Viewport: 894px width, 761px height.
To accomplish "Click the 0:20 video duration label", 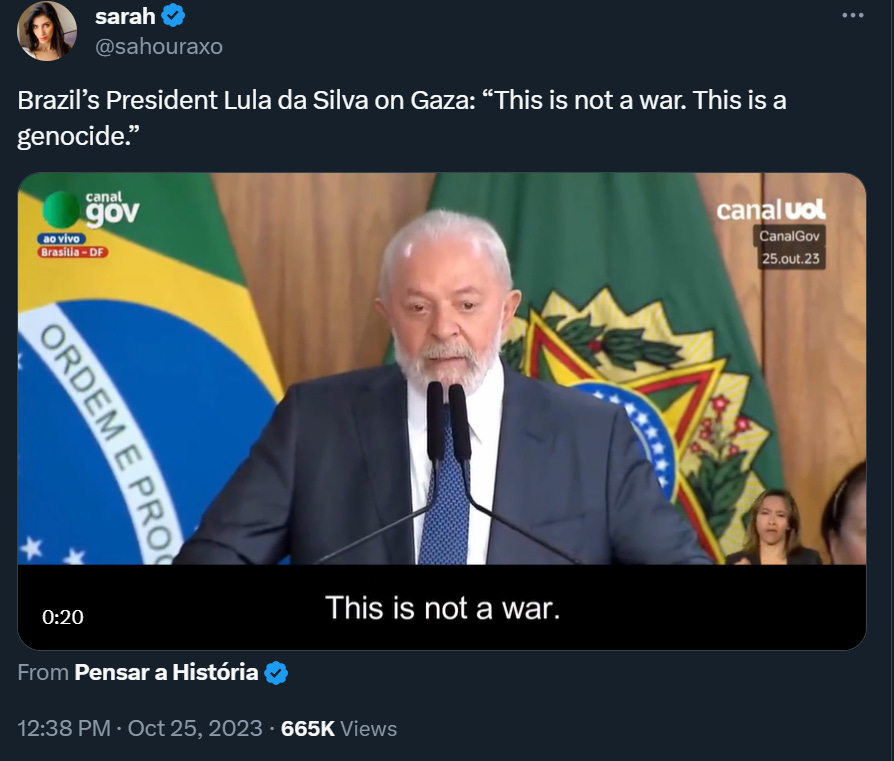I will coord(63,617).
